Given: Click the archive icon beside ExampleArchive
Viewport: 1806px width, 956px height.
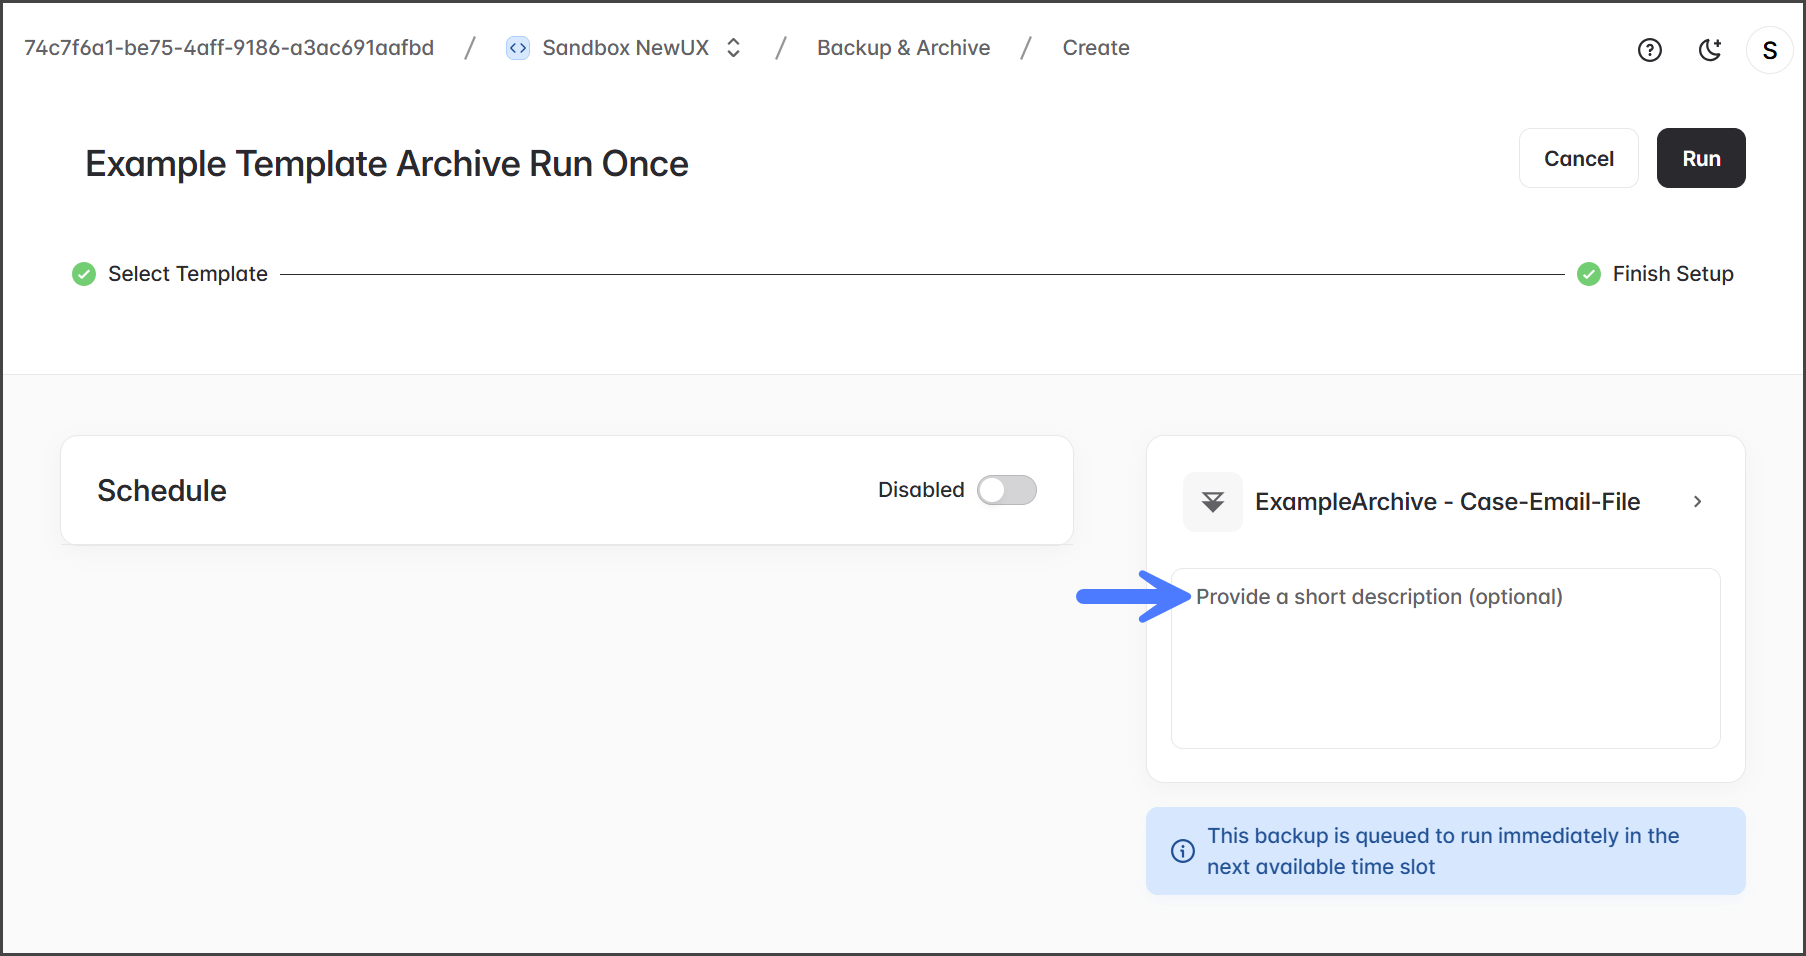Looking at the screenshot, I should (1212, 502).
